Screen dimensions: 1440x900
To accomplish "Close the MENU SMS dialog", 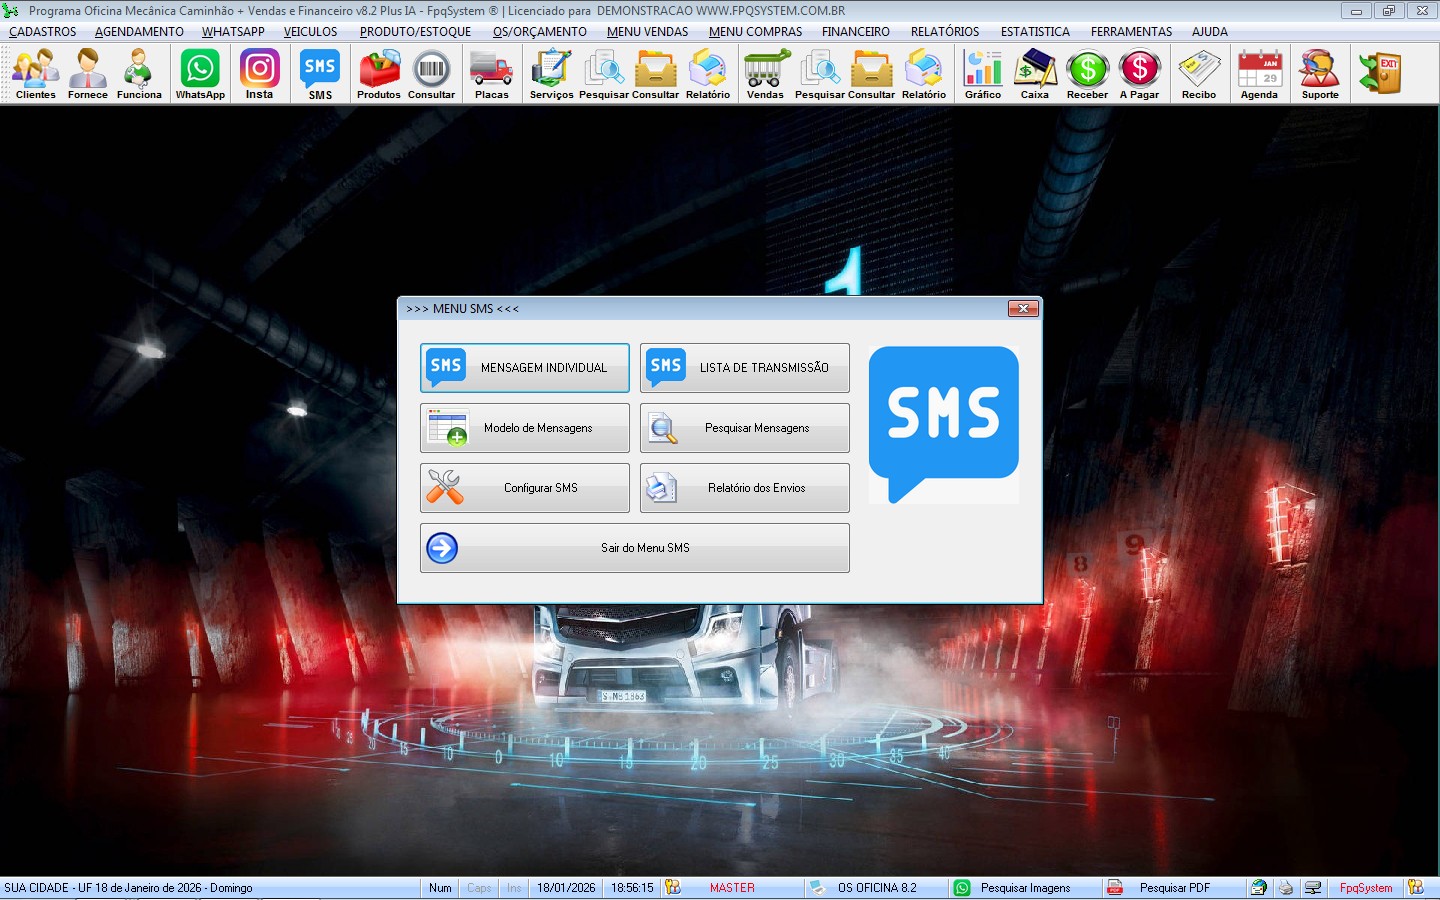I will [1022, 309].
